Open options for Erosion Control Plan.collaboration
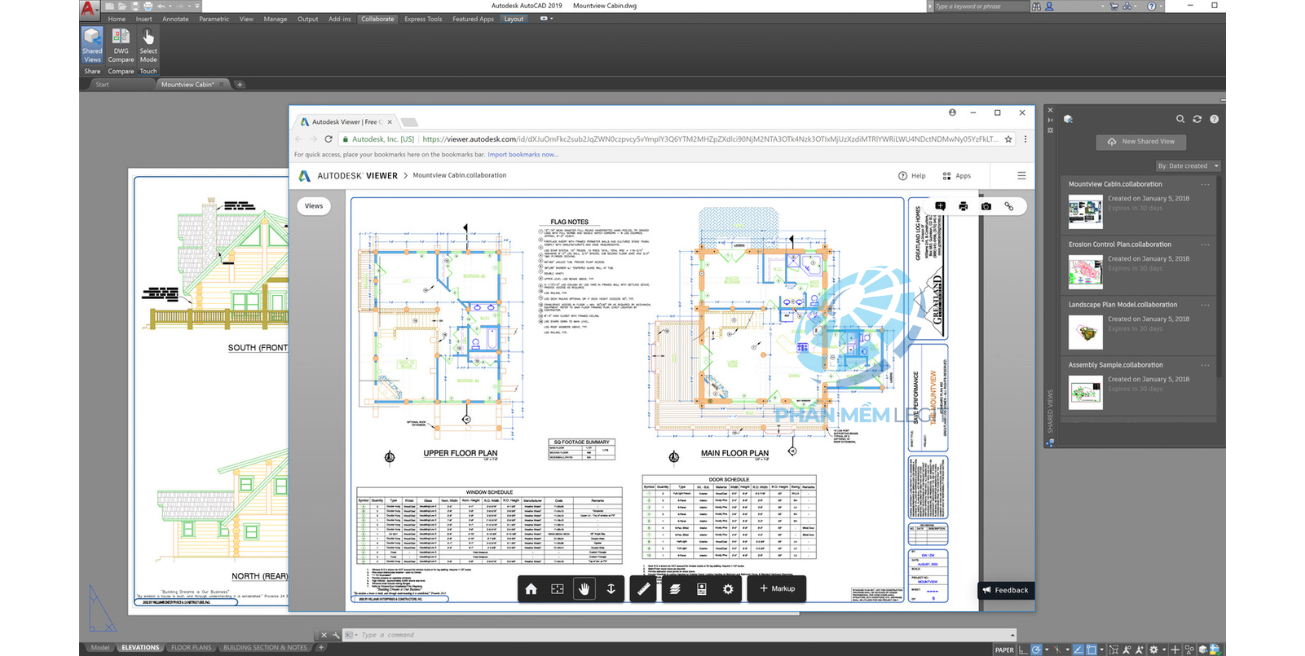Viewport: 1305px width, 656px height. [1206, 244]
